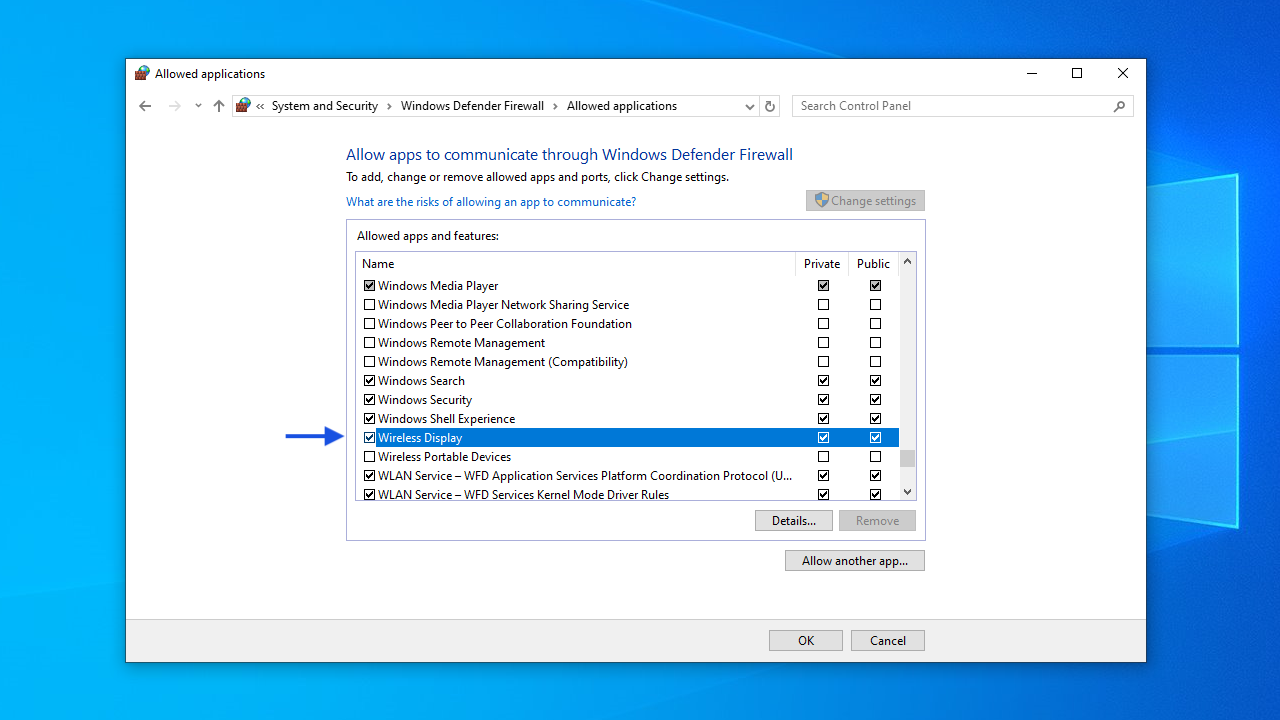Go up one level arrow

[x=219, y=106]
